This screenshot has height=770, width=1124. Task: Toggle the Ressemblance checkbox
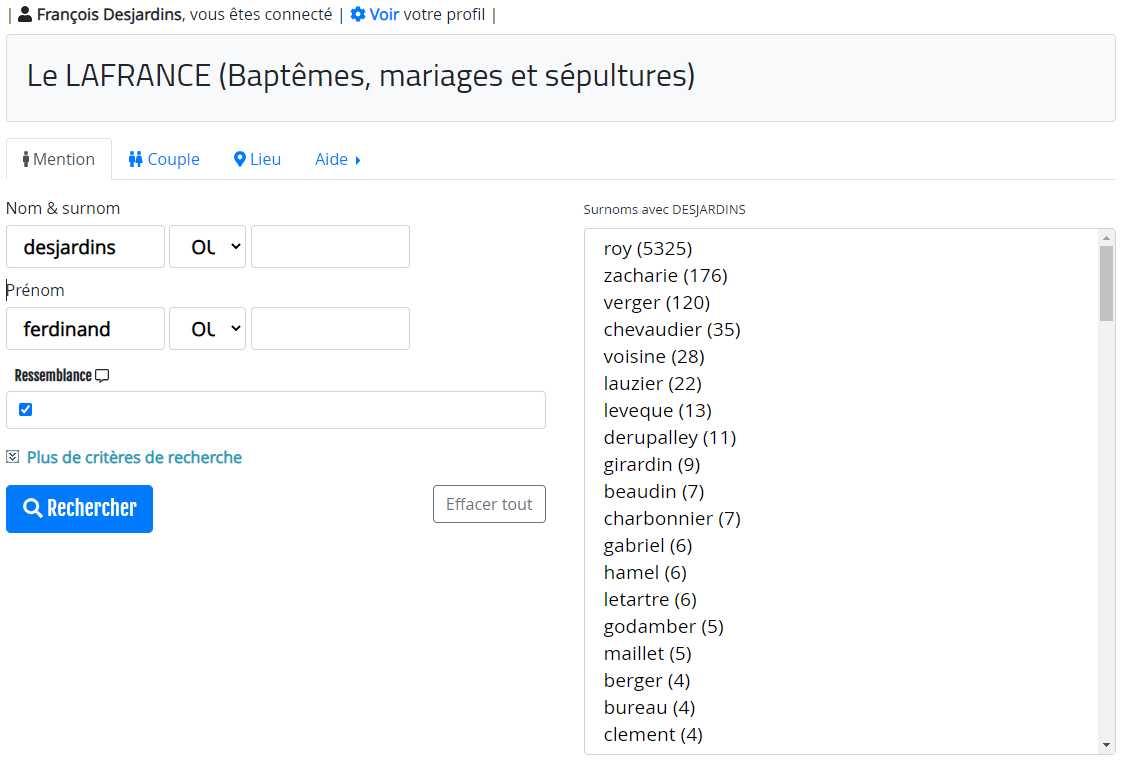[26, 409]
